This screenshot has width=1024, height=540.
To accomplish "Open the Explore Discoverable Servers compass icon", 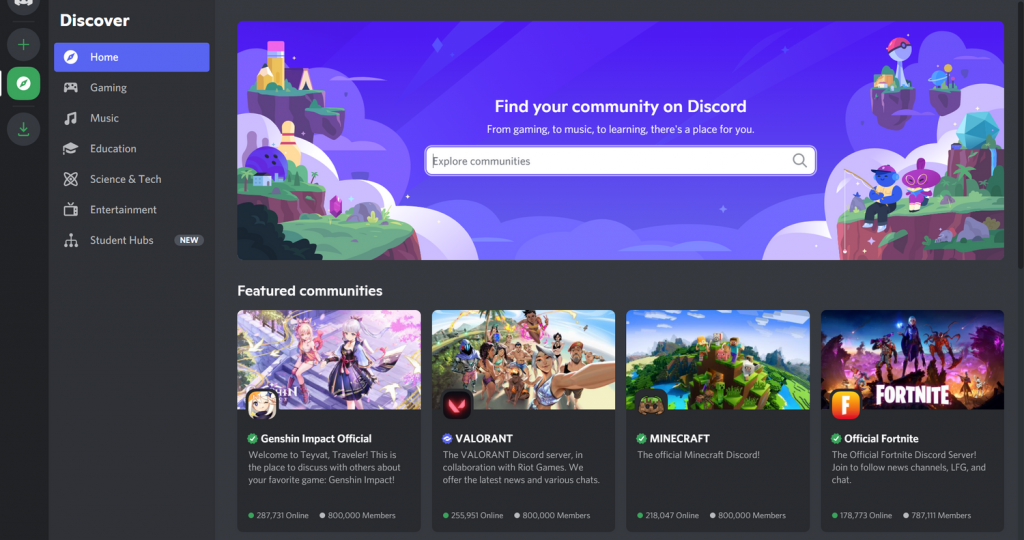I will 24,84.
